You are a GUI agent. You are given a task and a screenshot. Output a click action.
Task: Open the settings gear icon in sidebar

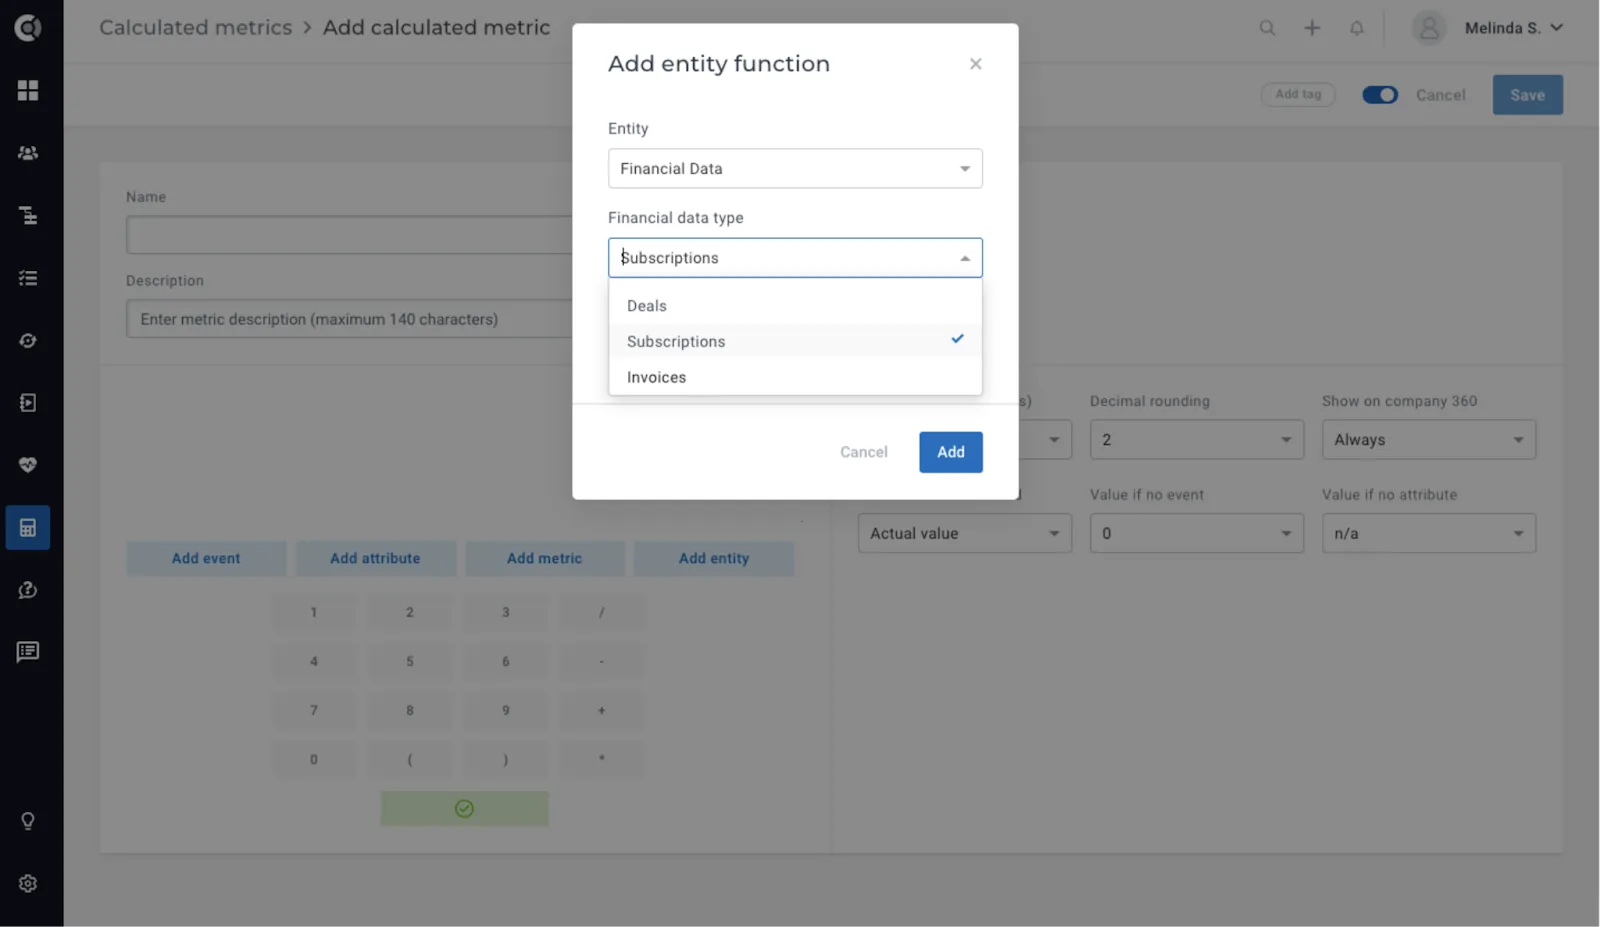(x=28, y=883)
